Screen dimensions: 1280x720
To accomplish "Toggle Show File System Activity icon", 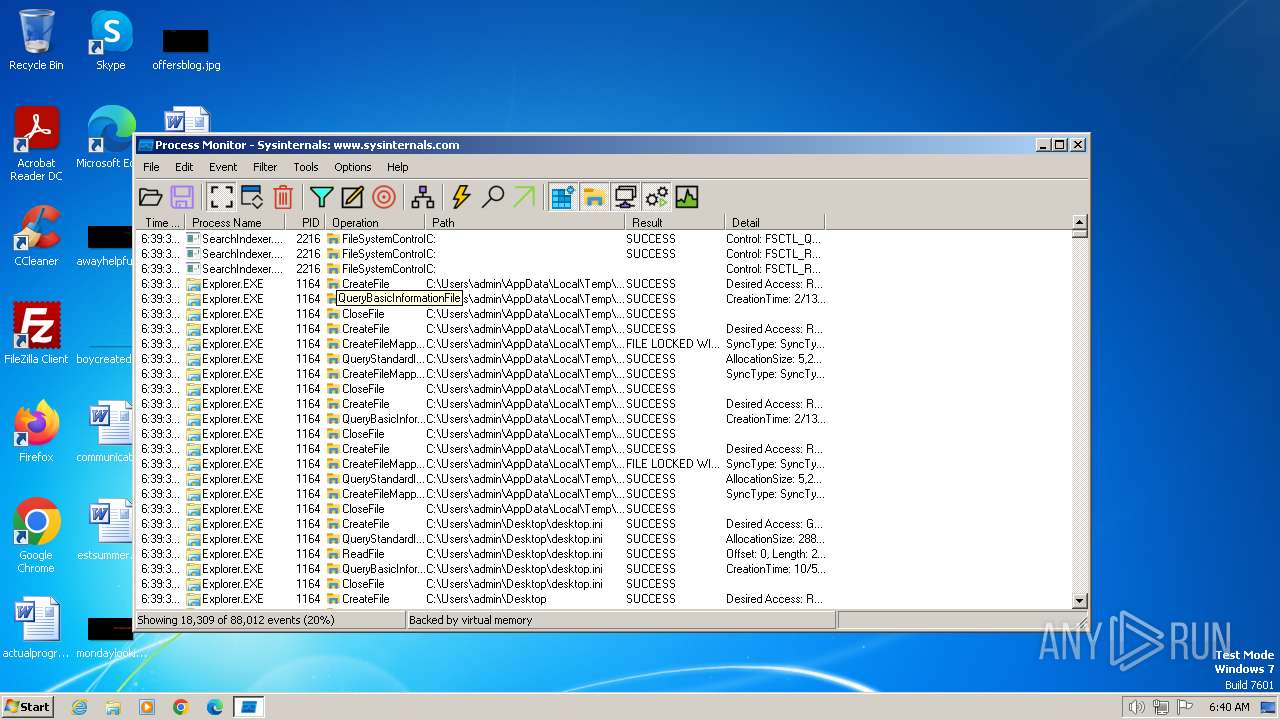I will click(x=594, y=197).
